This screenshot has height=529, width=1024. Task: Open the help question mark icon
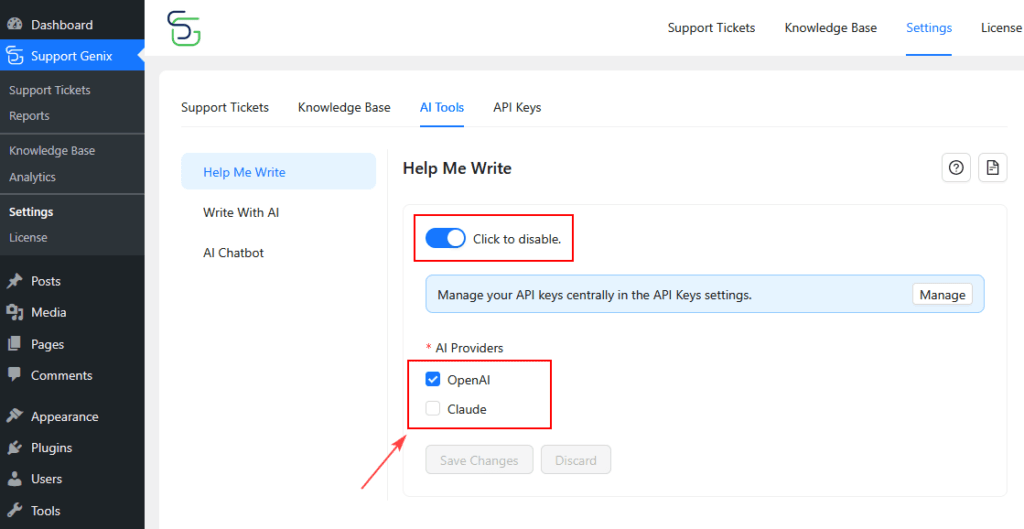[956, 168]
